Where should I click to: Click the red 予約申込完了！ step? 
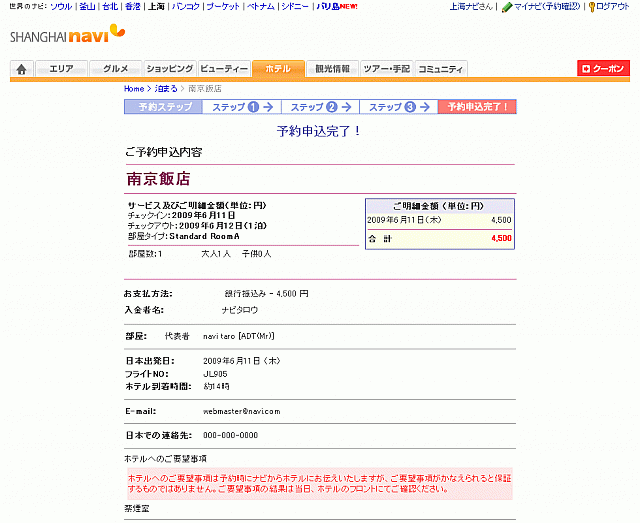click(477, 107)
